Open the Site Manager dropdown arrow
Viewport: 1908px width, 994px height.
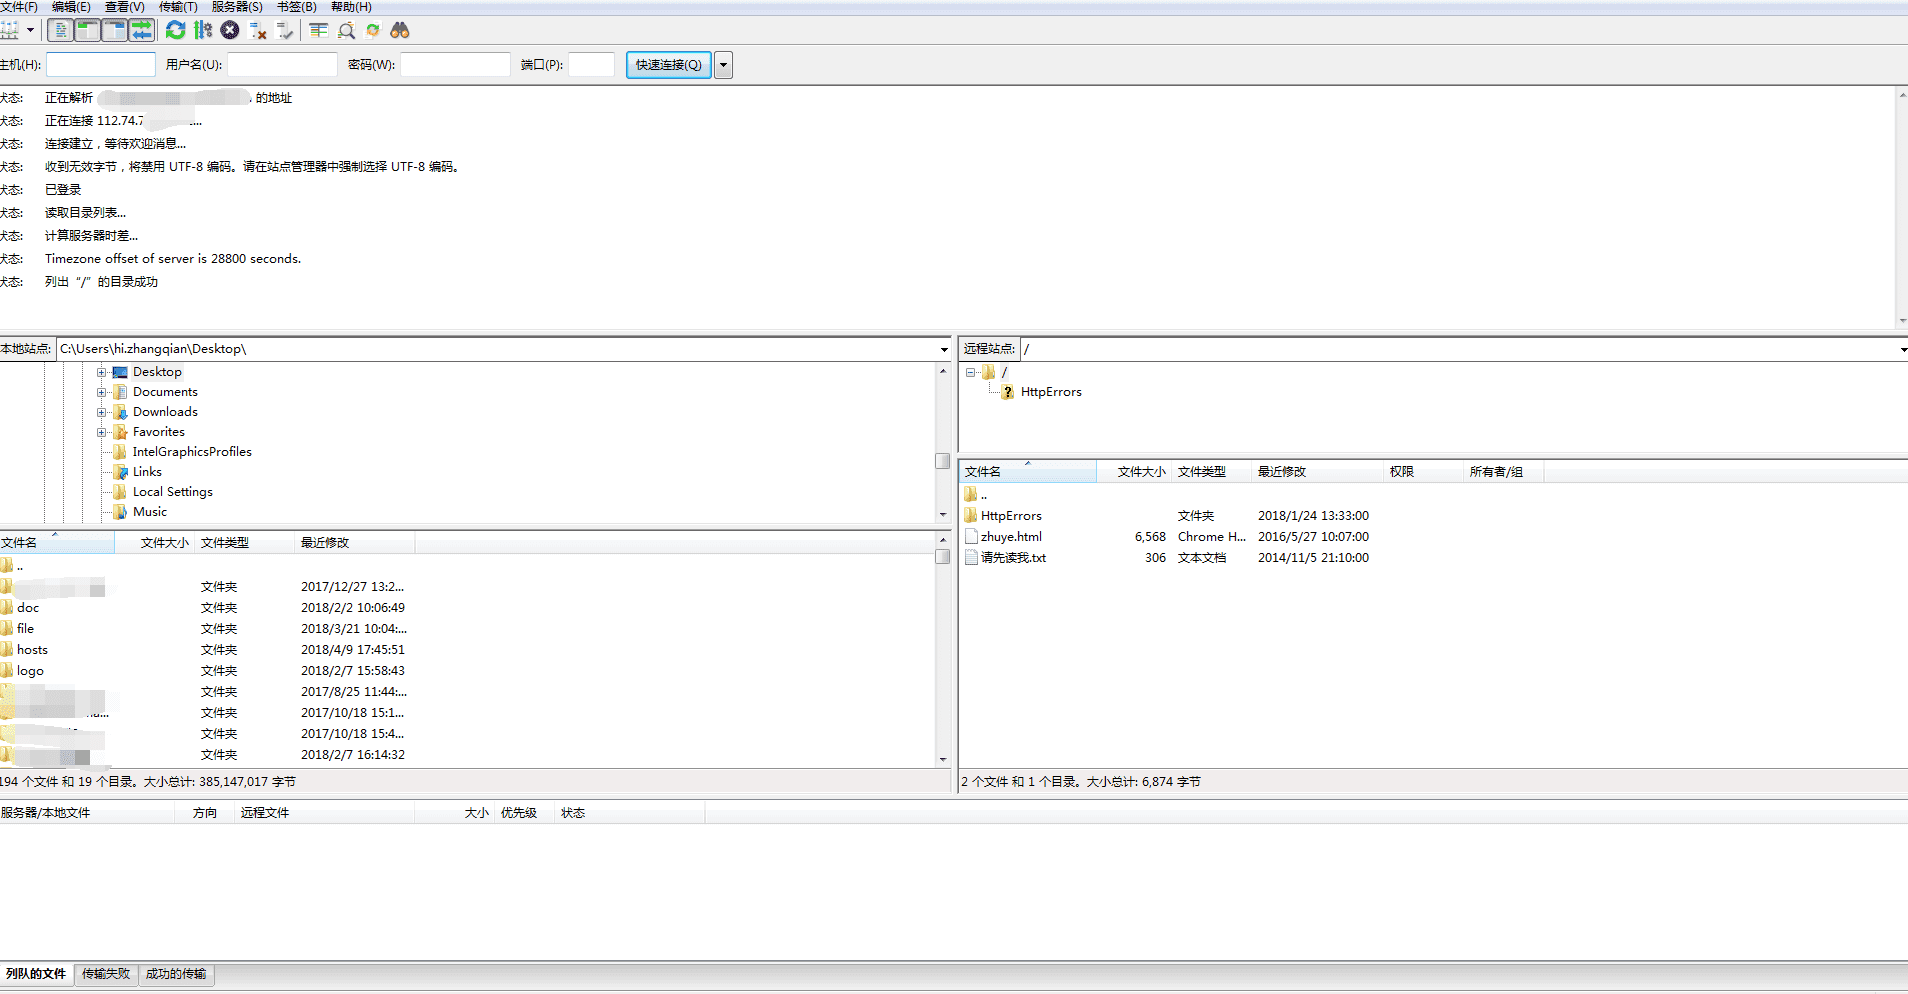pyautogui.click(x=31, y=30)
